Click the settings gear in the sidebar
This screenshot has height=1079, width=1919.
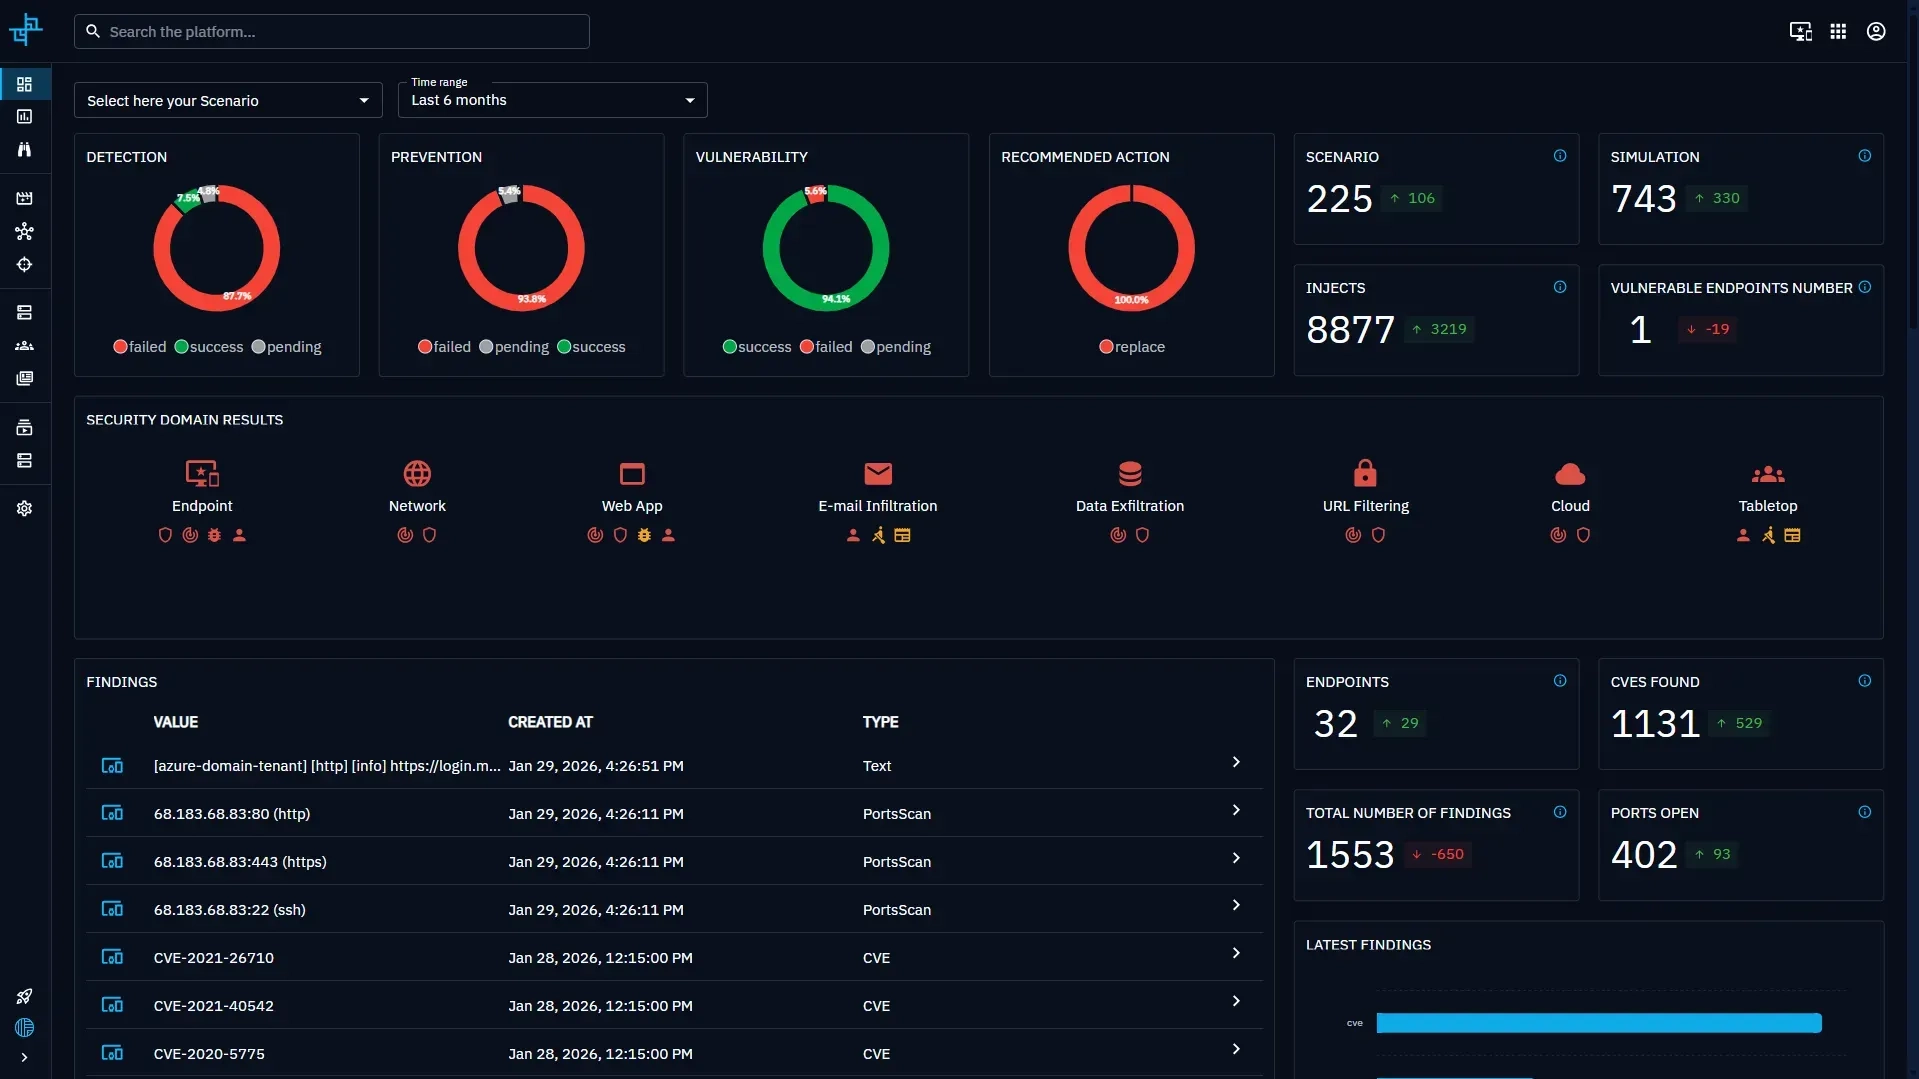tap(24, 508)
